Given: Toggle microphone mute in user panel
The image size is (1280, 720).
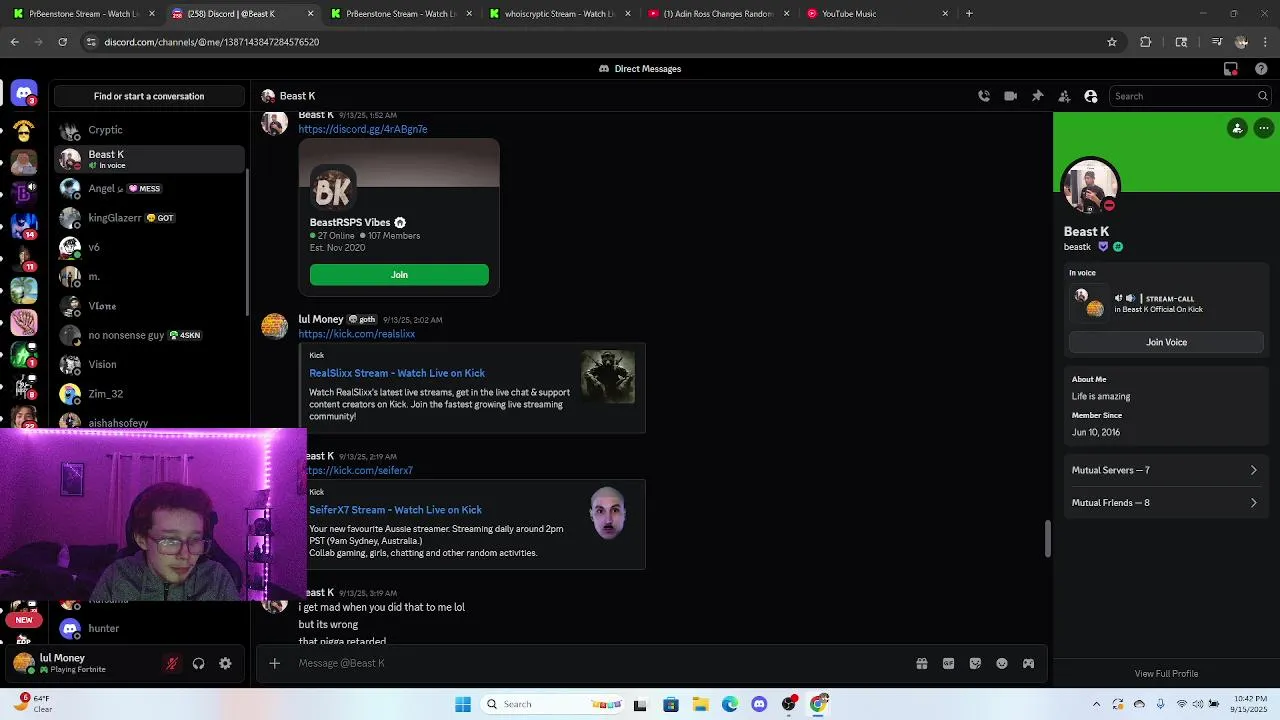Looking at the screenshot, I should [x=172, y=663].
